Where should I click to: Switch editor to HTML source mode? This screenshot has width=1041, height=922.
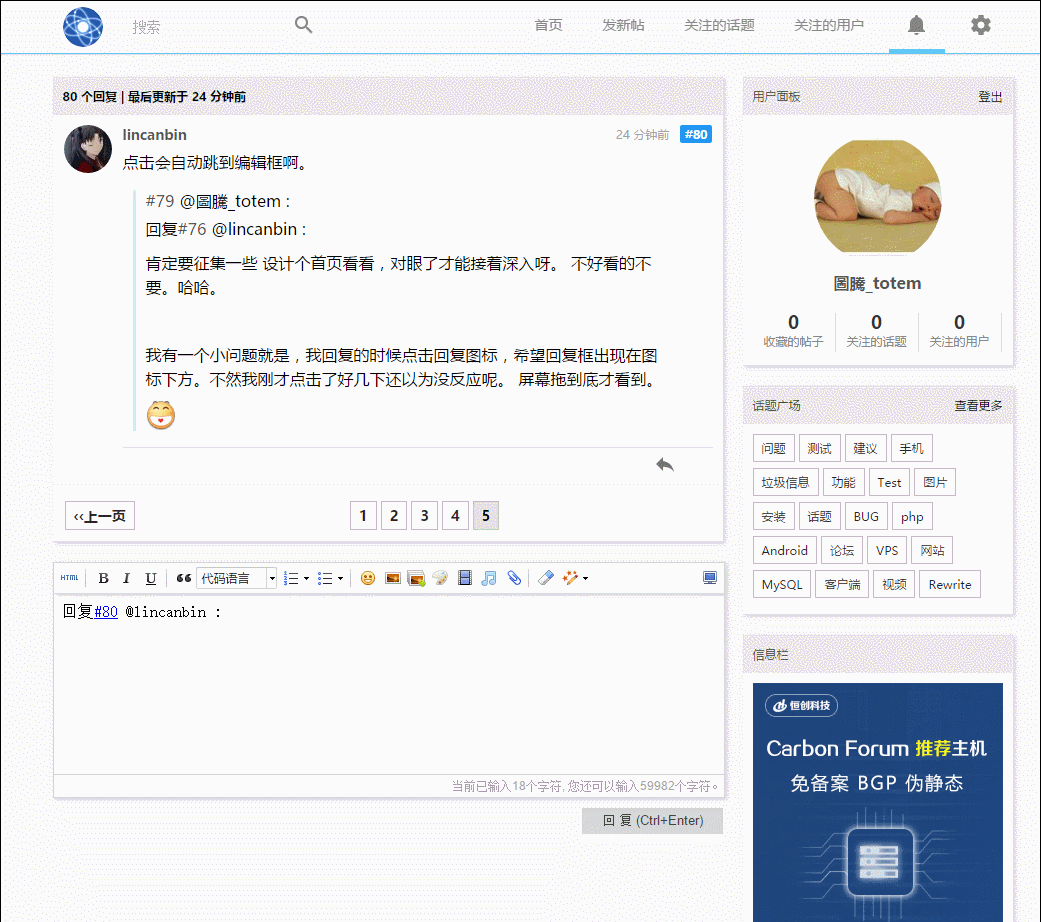[70, 578]
